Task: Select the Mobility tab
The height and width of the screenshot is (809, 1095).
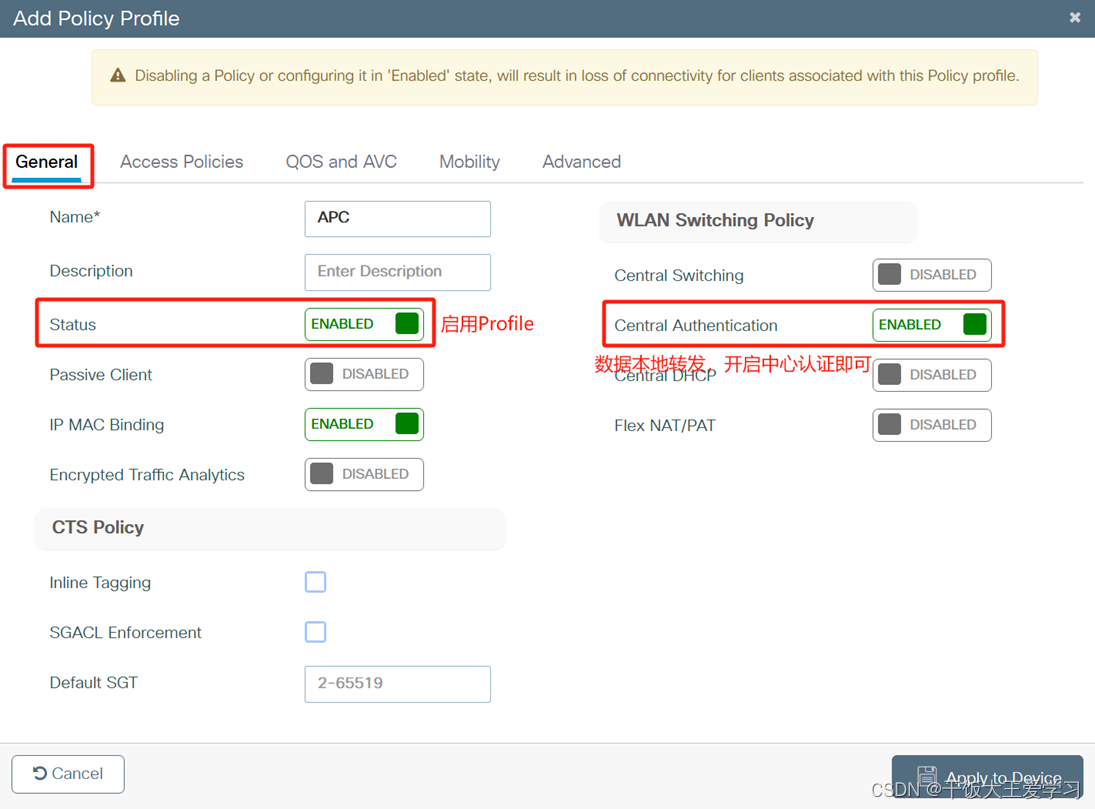Action: tap(469, 161)
